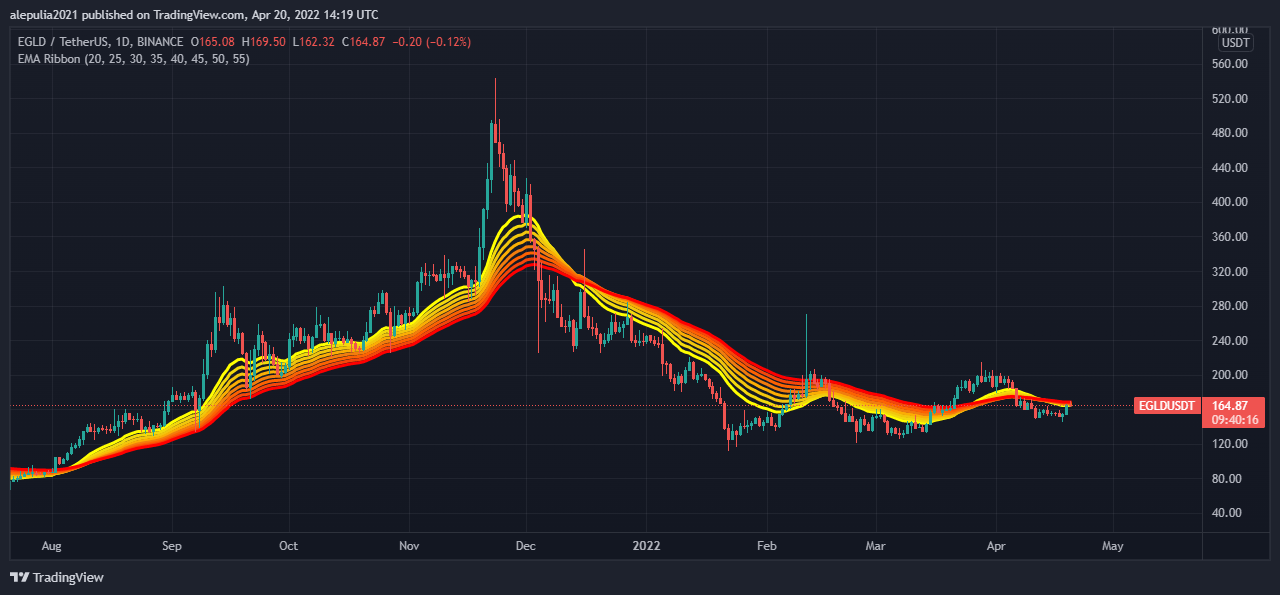The height and width of the screenshot is (595, 1280).
Task: Click the 120.00 price axis label
Action: [x=1228, y=444]
